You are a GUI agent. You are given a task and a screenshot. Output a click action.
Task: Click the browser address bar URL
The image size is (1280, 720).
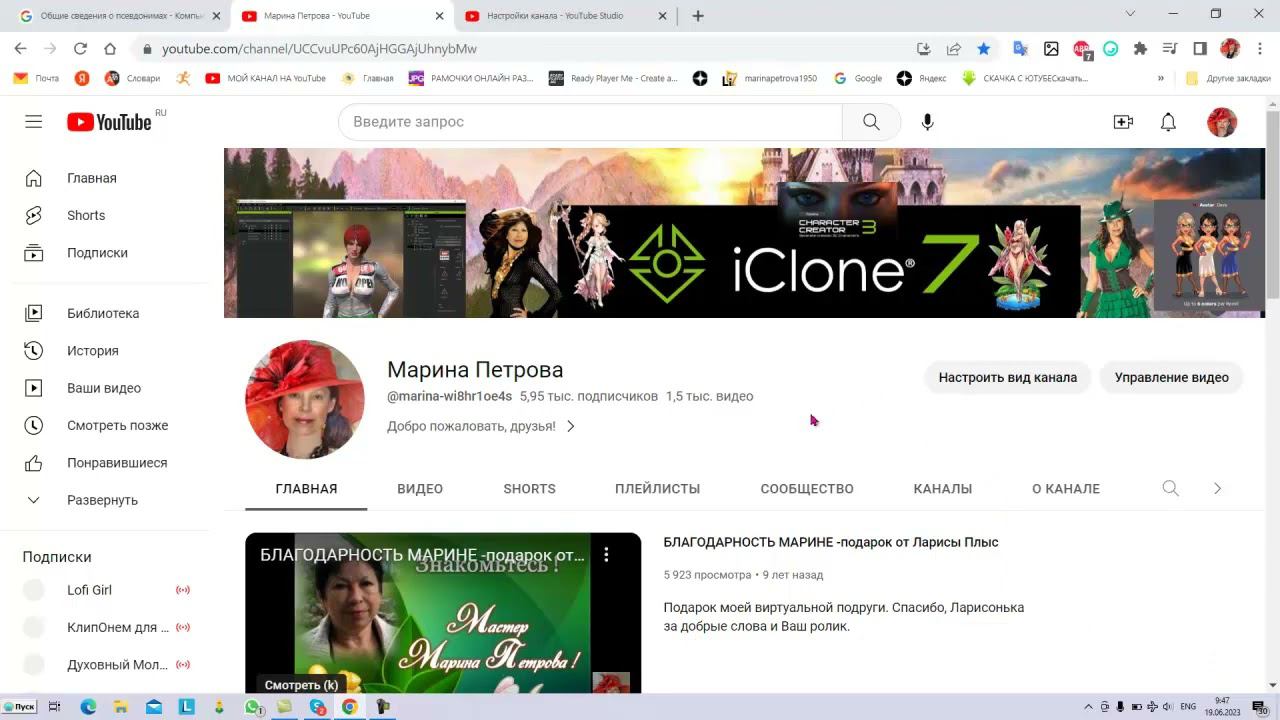319,48
